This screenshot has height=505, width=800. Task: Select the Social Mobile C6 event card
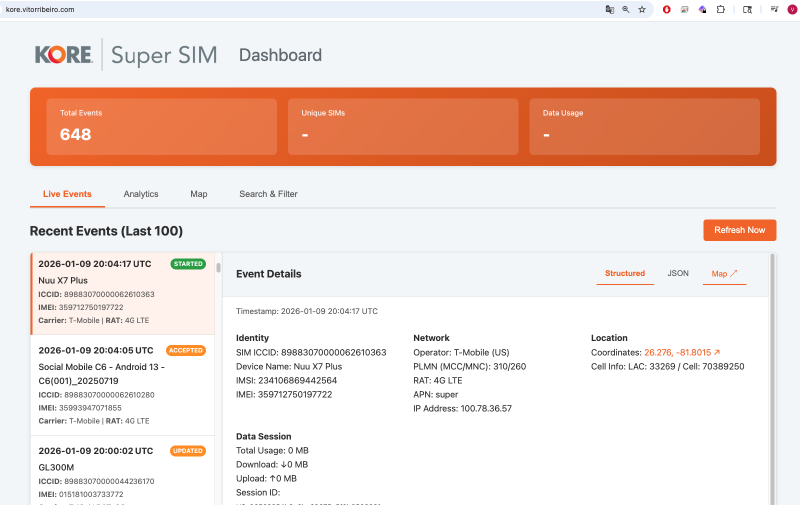point(122,385)
